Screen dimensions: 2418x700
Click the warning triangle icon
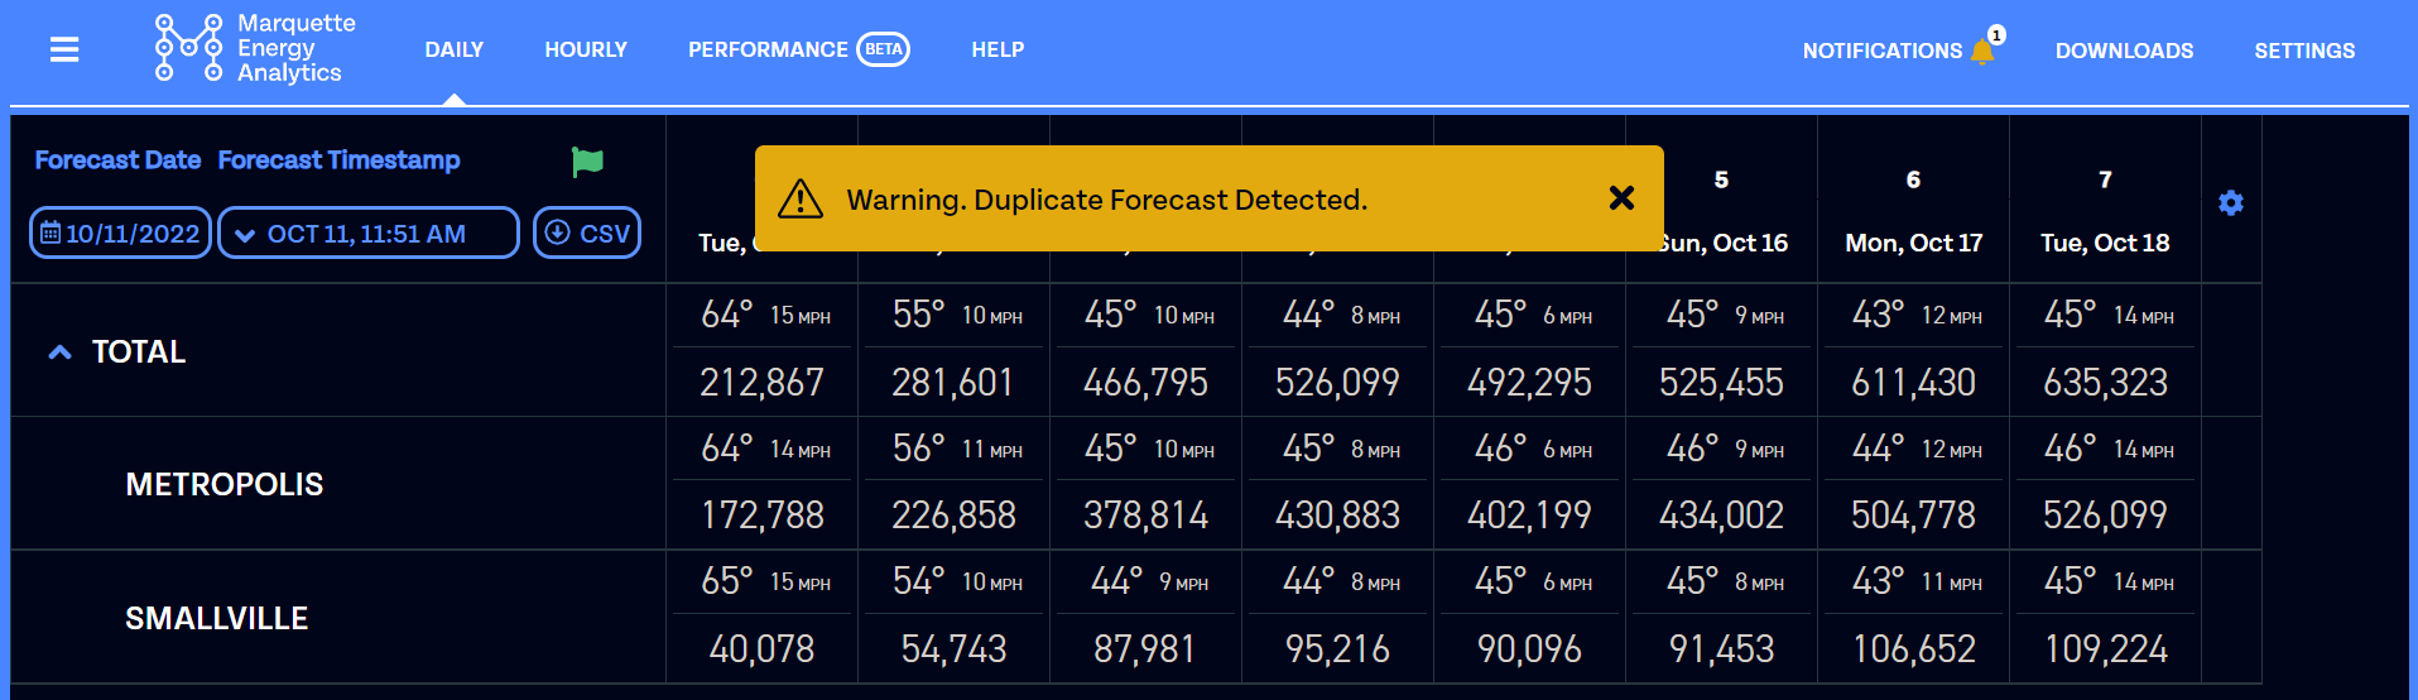coord(800,199)
